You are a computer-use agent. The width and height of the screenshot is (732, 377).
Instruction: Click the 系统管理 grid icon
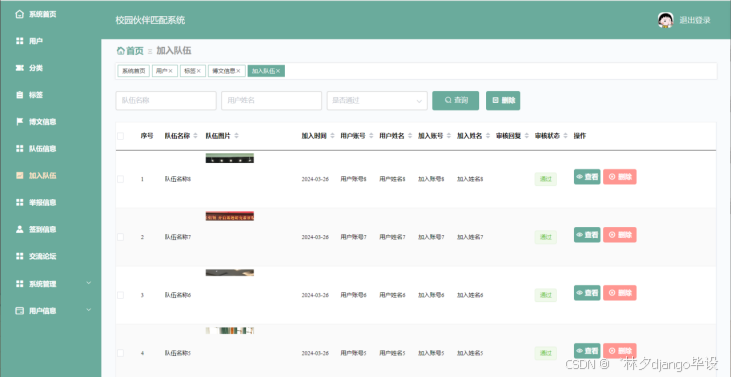[x=19, y=284]
